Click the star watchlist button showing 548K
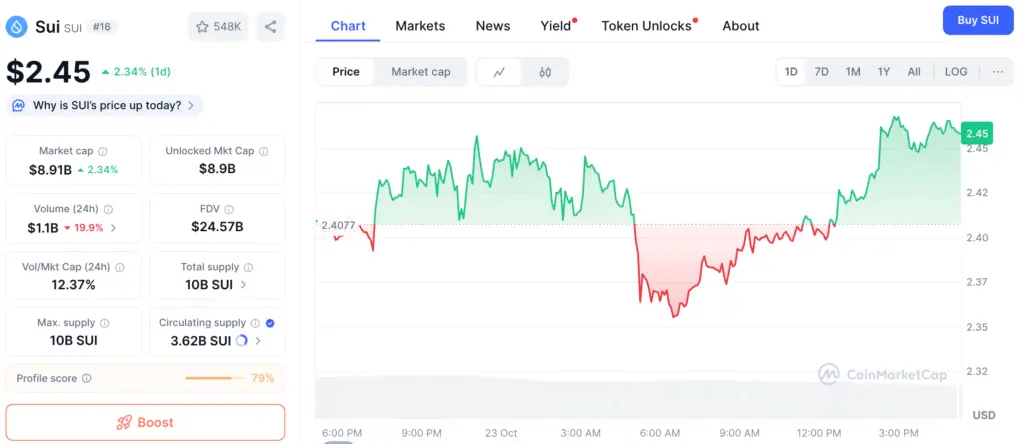The image size is (1024, 444). [218, 27]
